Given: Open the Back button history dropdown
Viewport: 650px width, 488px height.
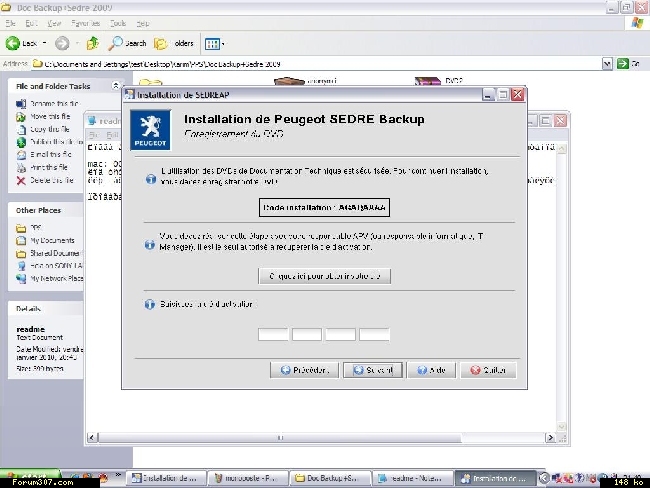Looking at the screenshot, I should 44,43.
